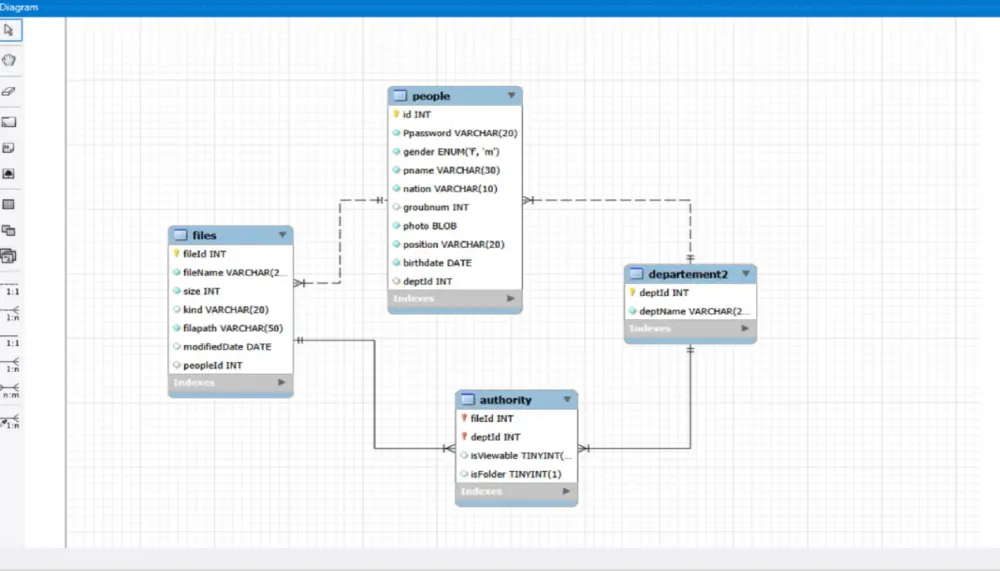Collapse the departement2 table with its header arrow
1000x571 pixels.
click(746, 274)
